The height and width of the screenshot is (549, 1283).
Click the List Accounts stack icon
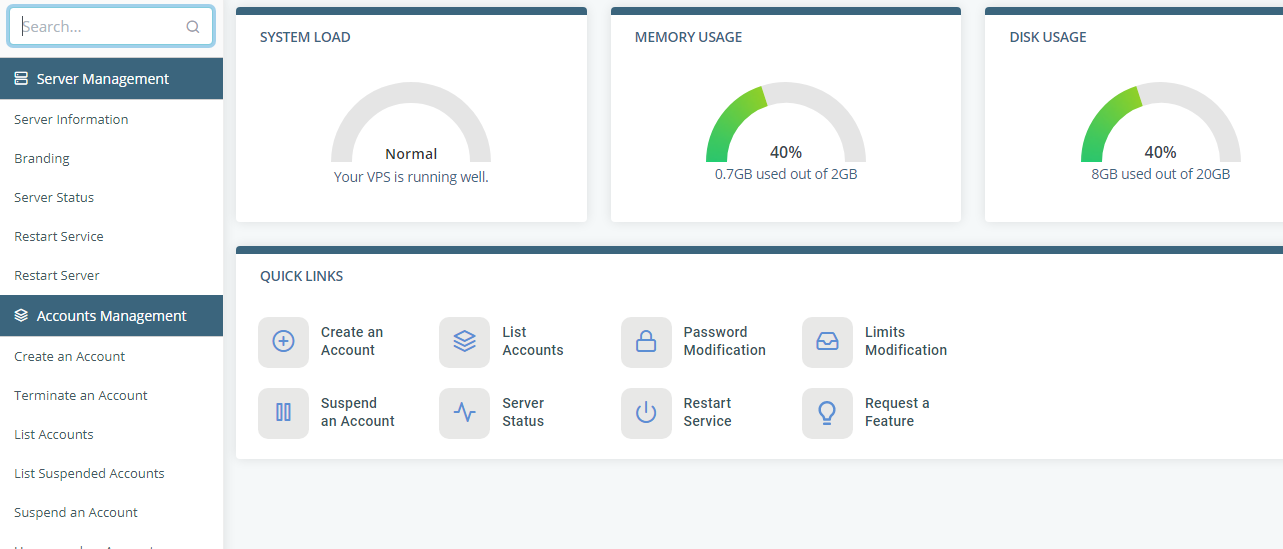coord(464,342)
